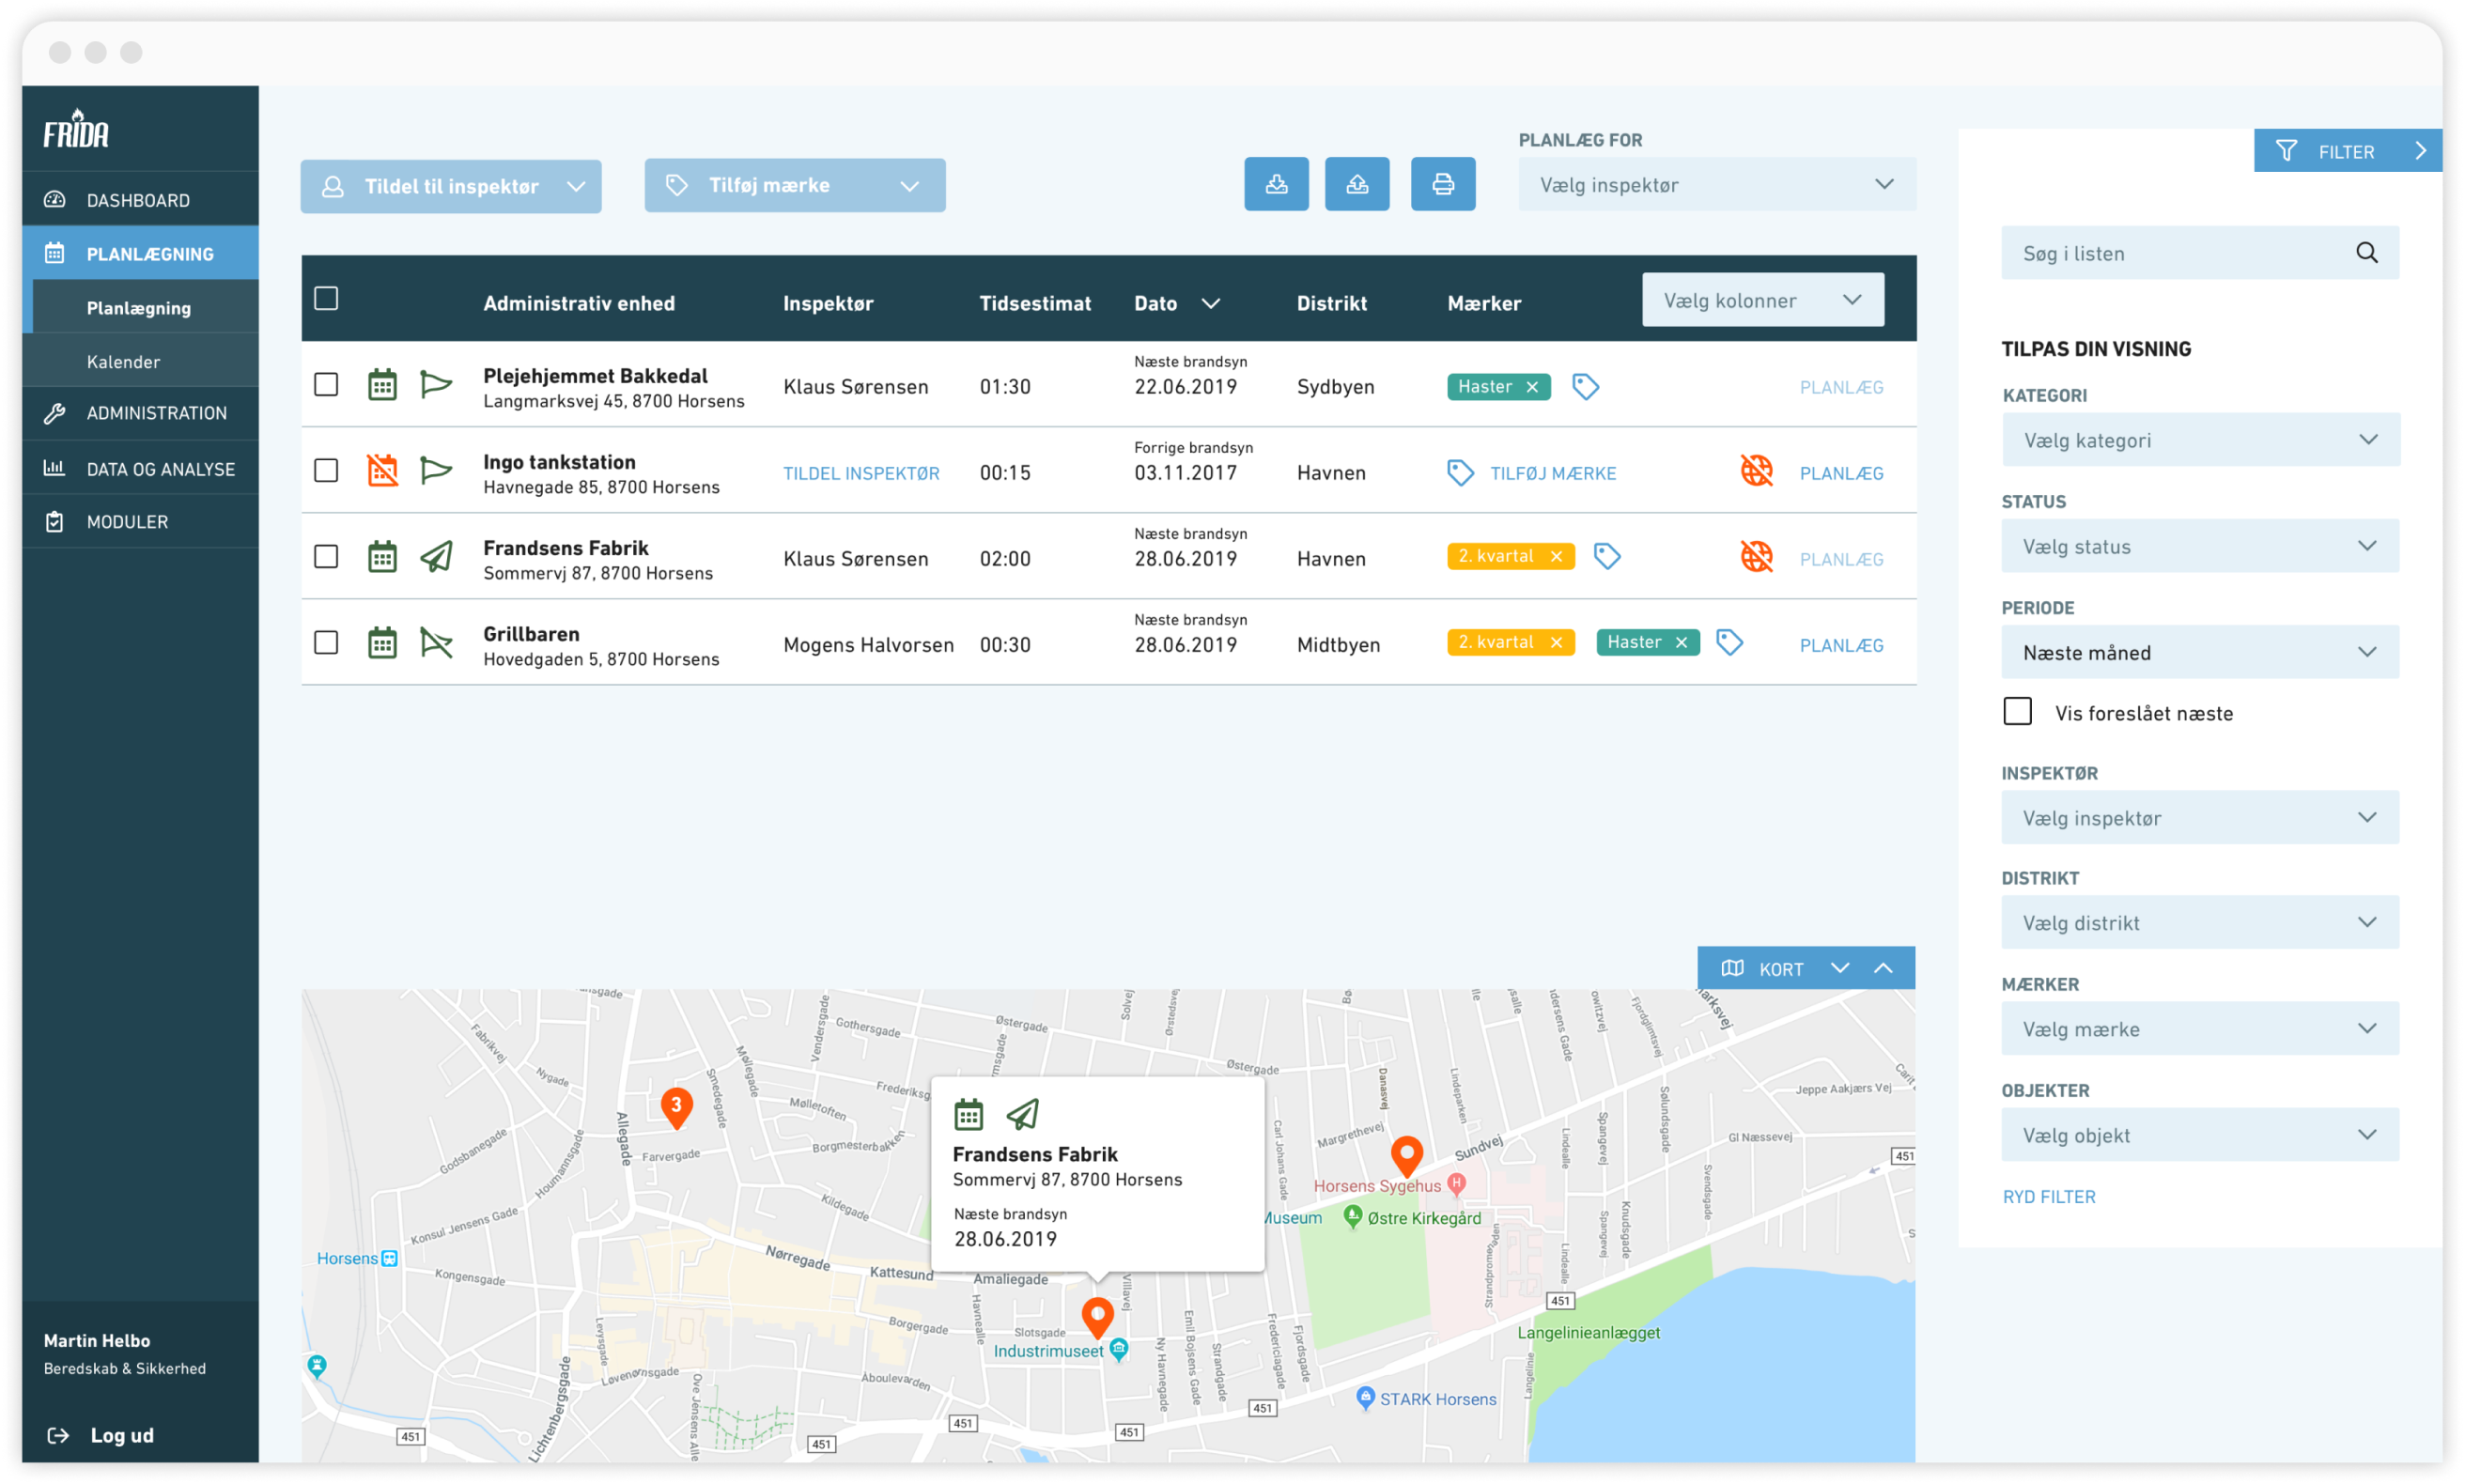Open Tildel til inspektør dropdown
Viewport: 2465px width, 1484px height.
(x=451, y=186)
